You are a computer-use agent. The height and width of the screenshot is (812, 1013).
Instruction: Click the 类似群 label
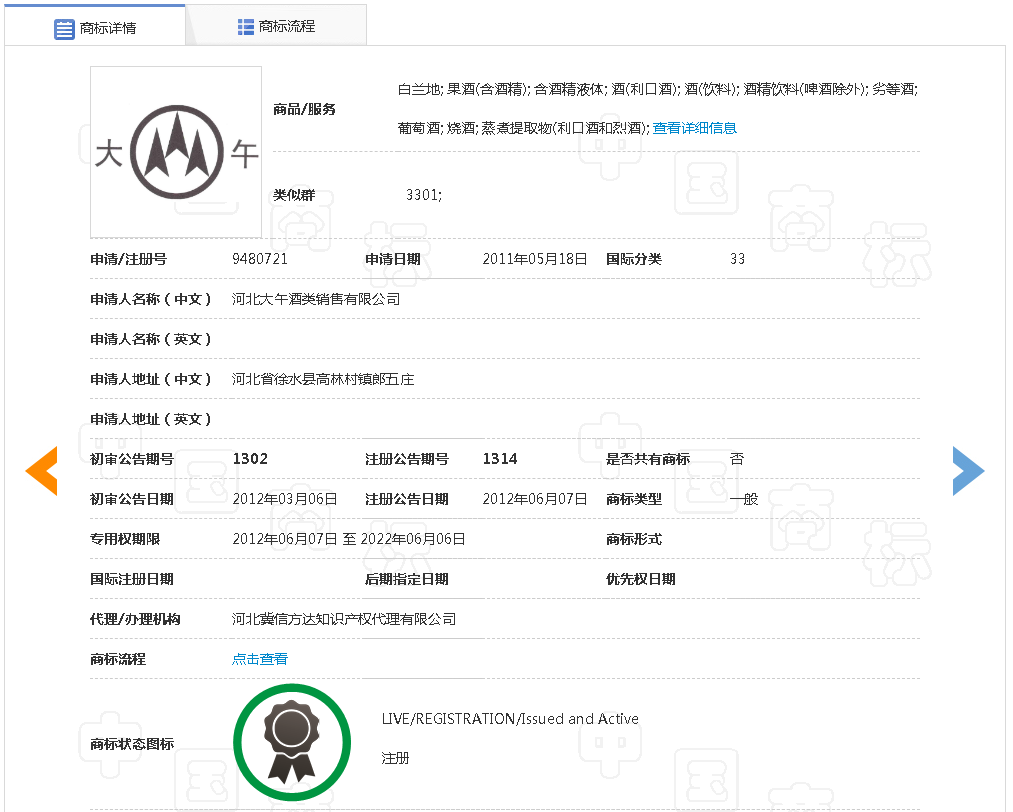(294, 194)
